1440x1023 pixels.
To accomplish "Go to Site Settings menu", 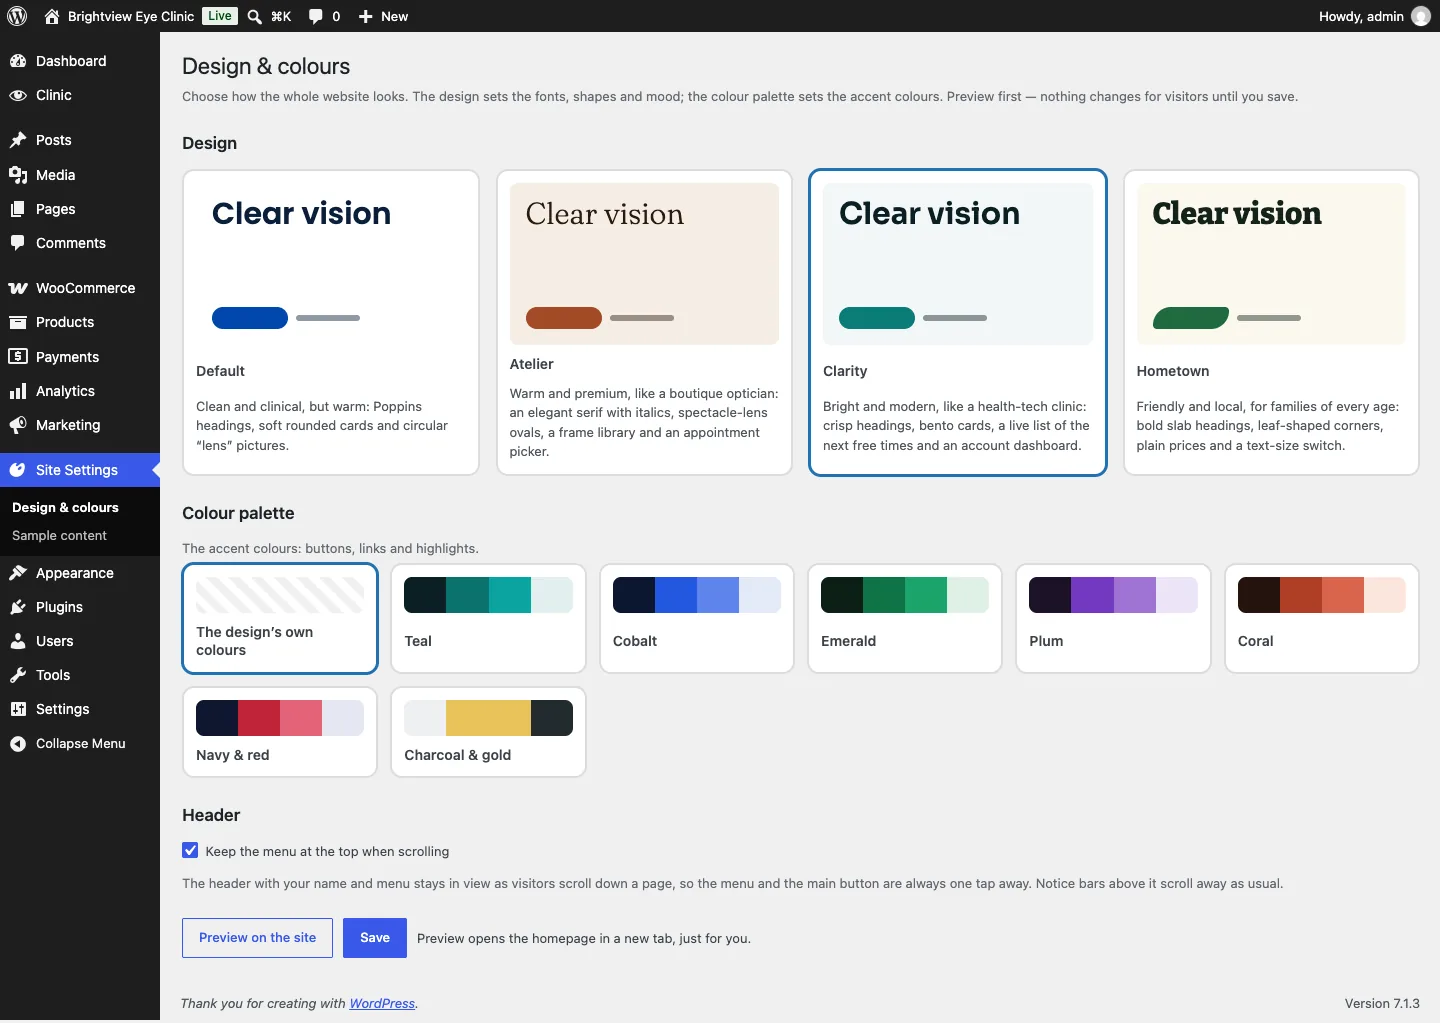I will 80,470.
